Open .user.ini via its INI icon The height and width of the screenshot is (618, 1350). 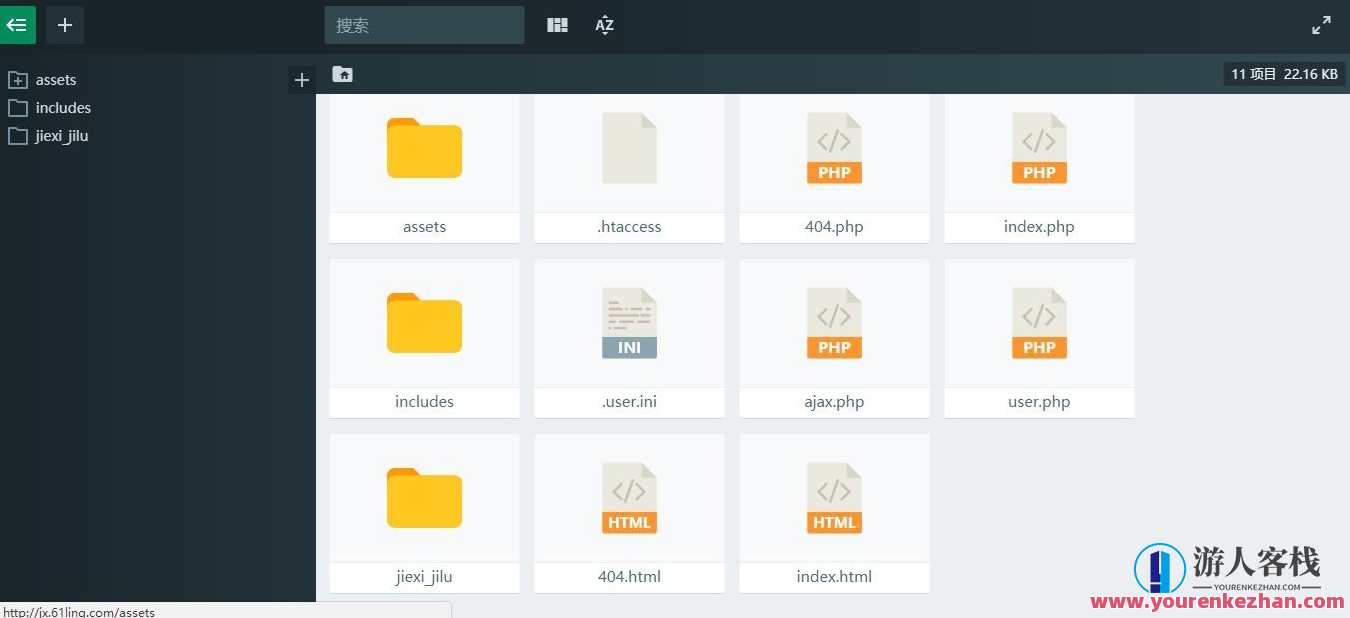629,322
